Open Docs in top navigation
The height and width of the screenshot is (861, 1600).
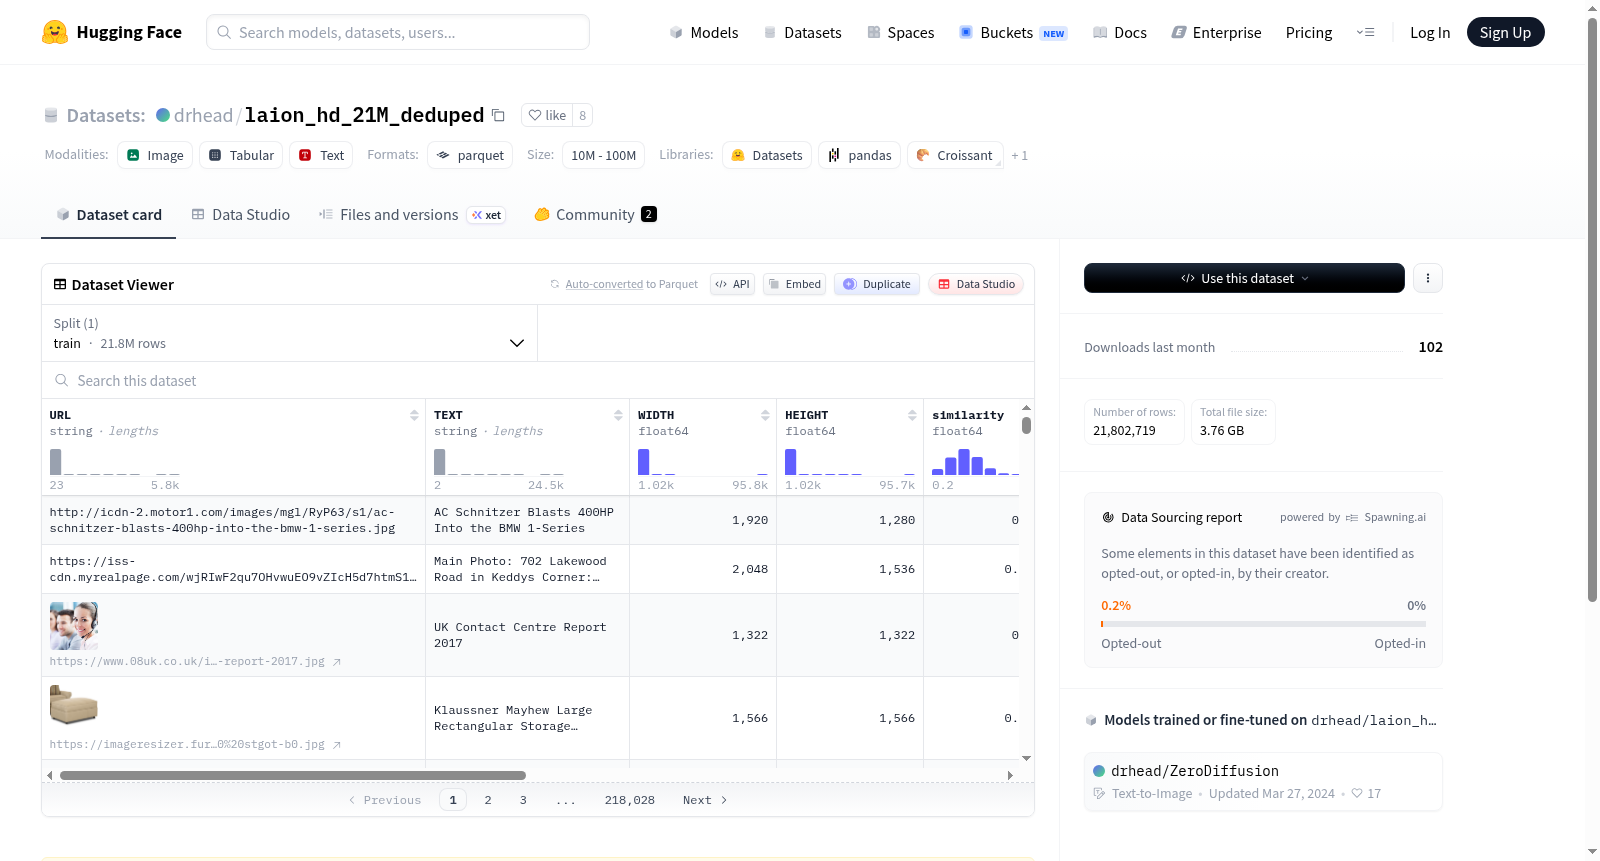[x=1120, y=32]
